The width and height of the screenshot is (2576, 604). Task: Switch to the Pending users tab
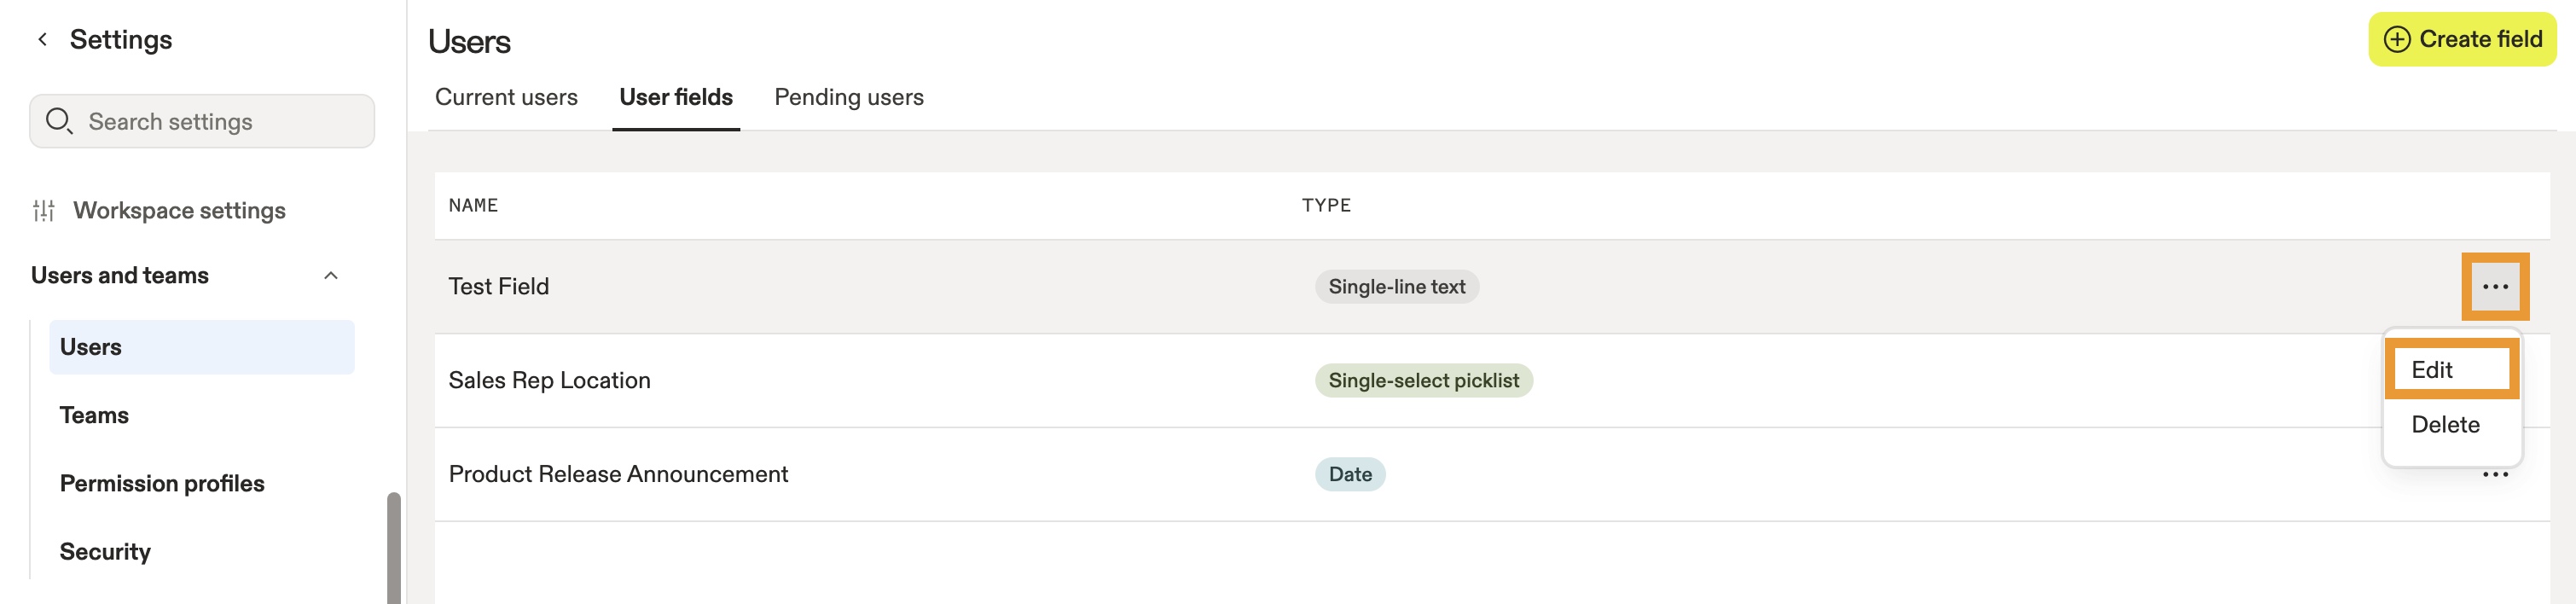coord(848,97)
